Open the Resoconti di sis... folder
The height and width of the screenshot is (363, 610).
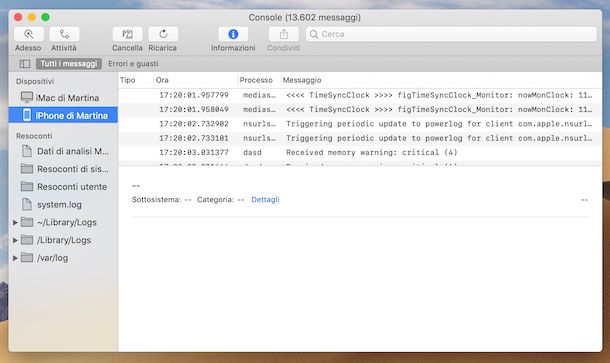pos(63,169)
